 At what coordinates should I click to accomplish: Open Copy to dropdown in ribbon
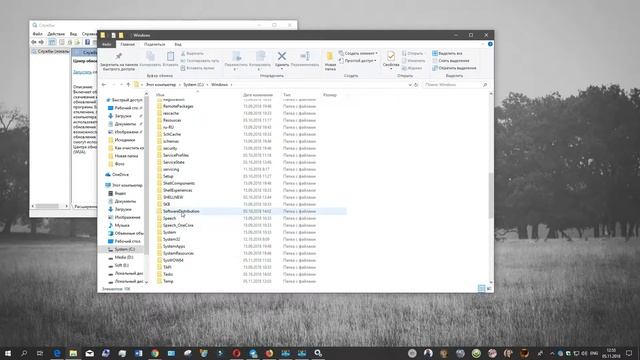coord(260,60)
